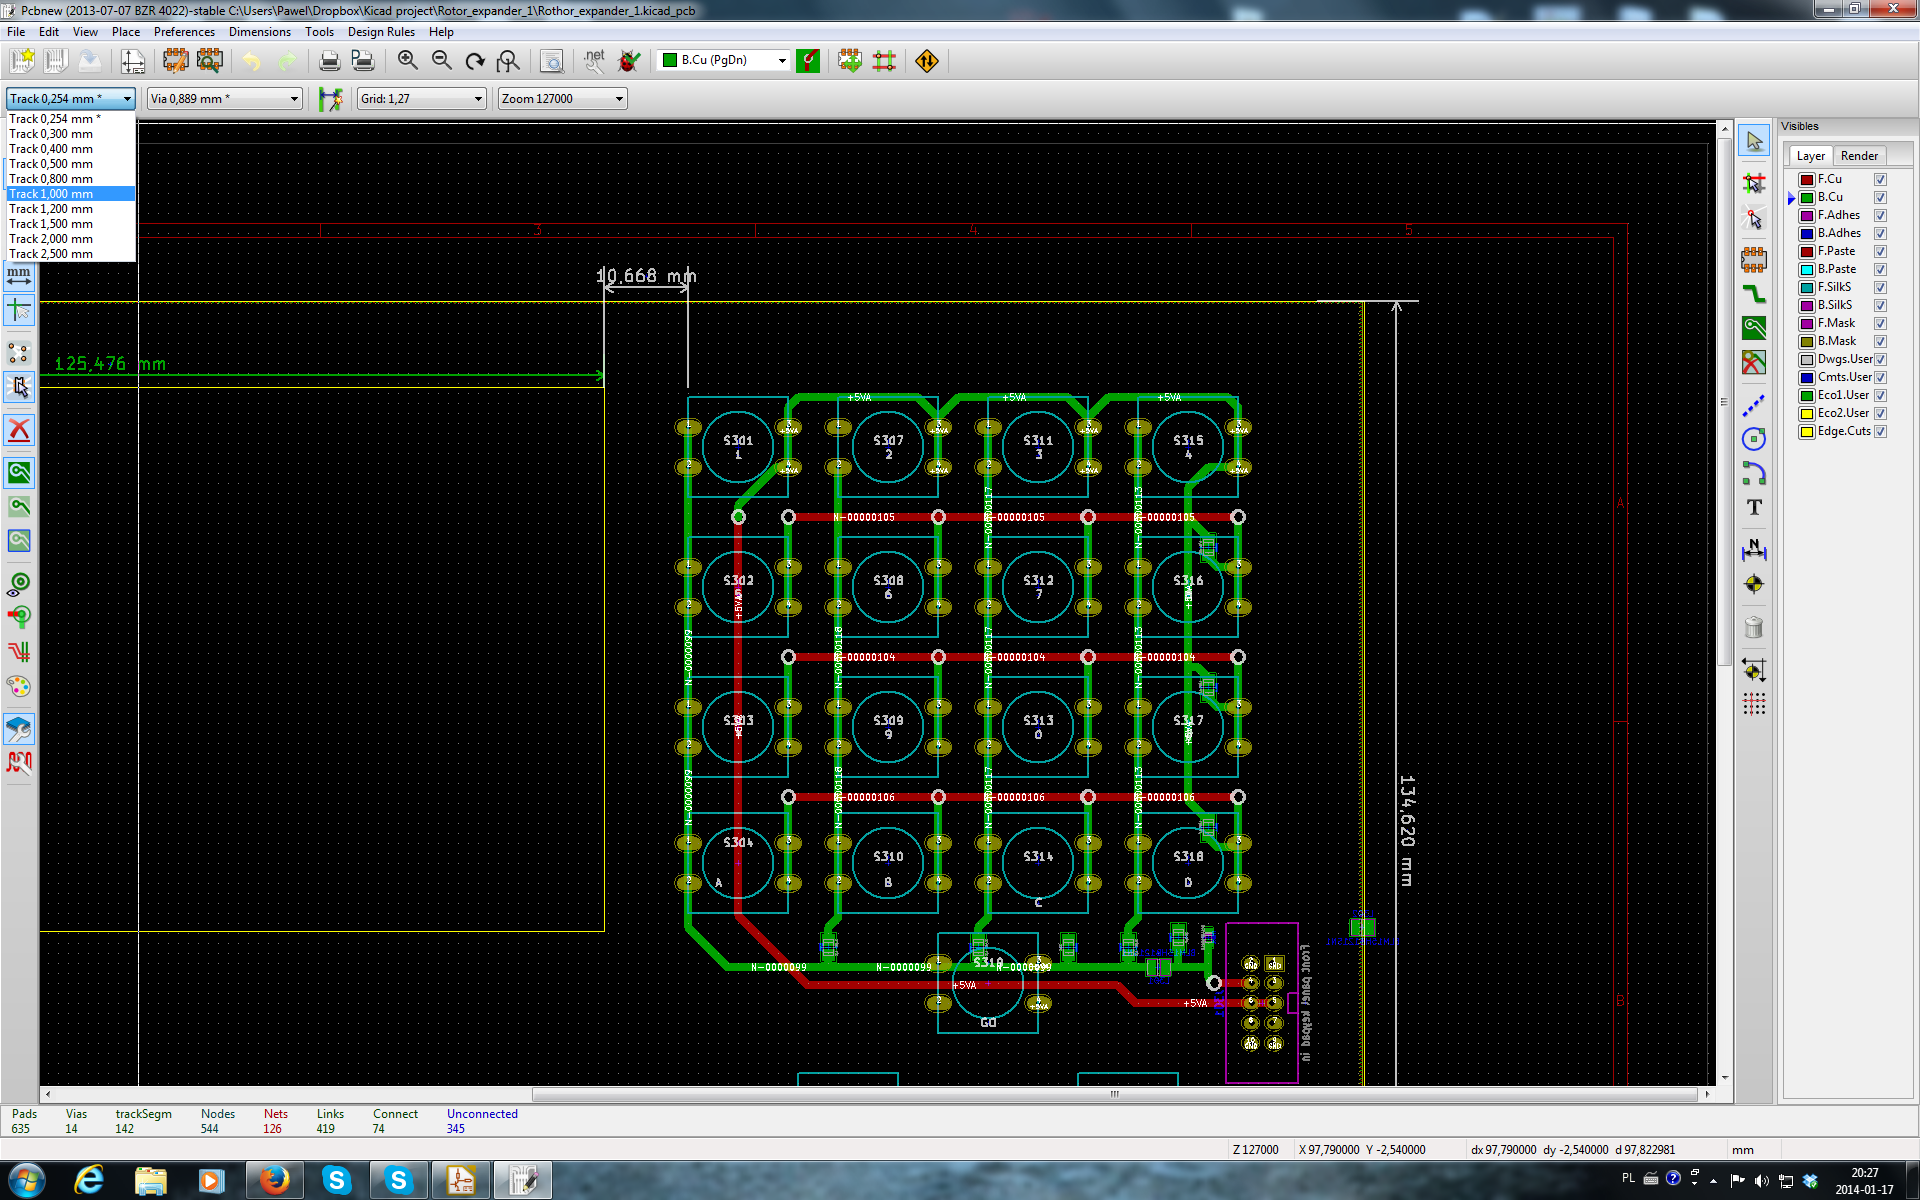This screenshot has height=1200, width=1920.
Task: Select the Add dimension tool
Action: [x=1754, y=549]
